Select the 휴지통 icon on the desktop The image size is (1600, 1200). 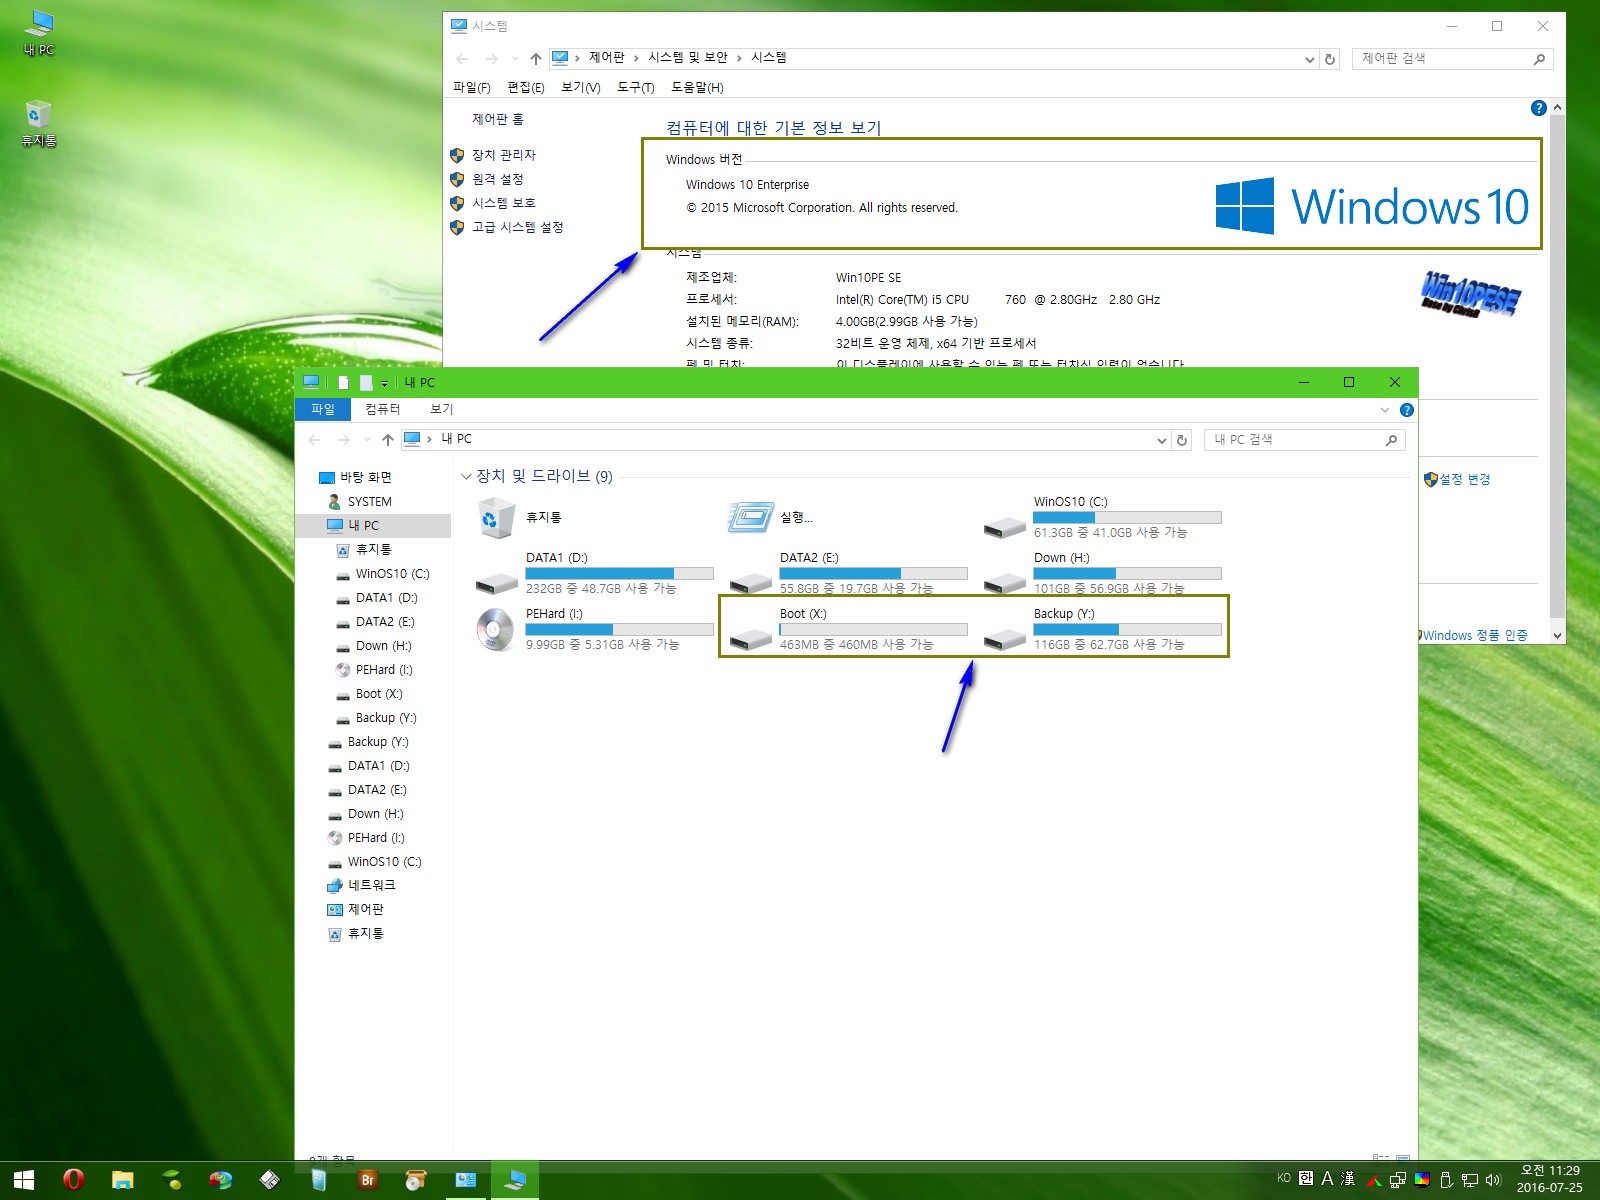[x=39, y=124]
